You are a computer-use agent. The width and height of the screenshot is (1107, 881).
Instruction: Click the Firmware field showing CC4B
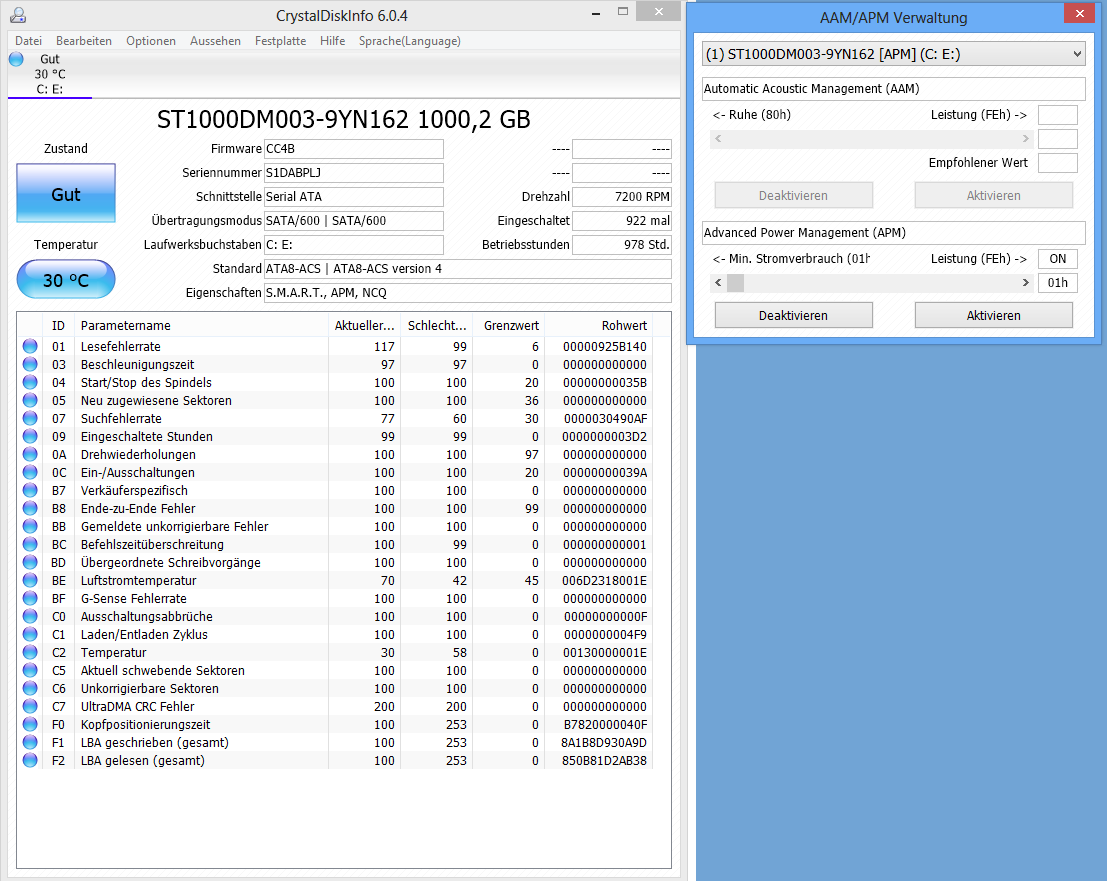tap(354, 149)
